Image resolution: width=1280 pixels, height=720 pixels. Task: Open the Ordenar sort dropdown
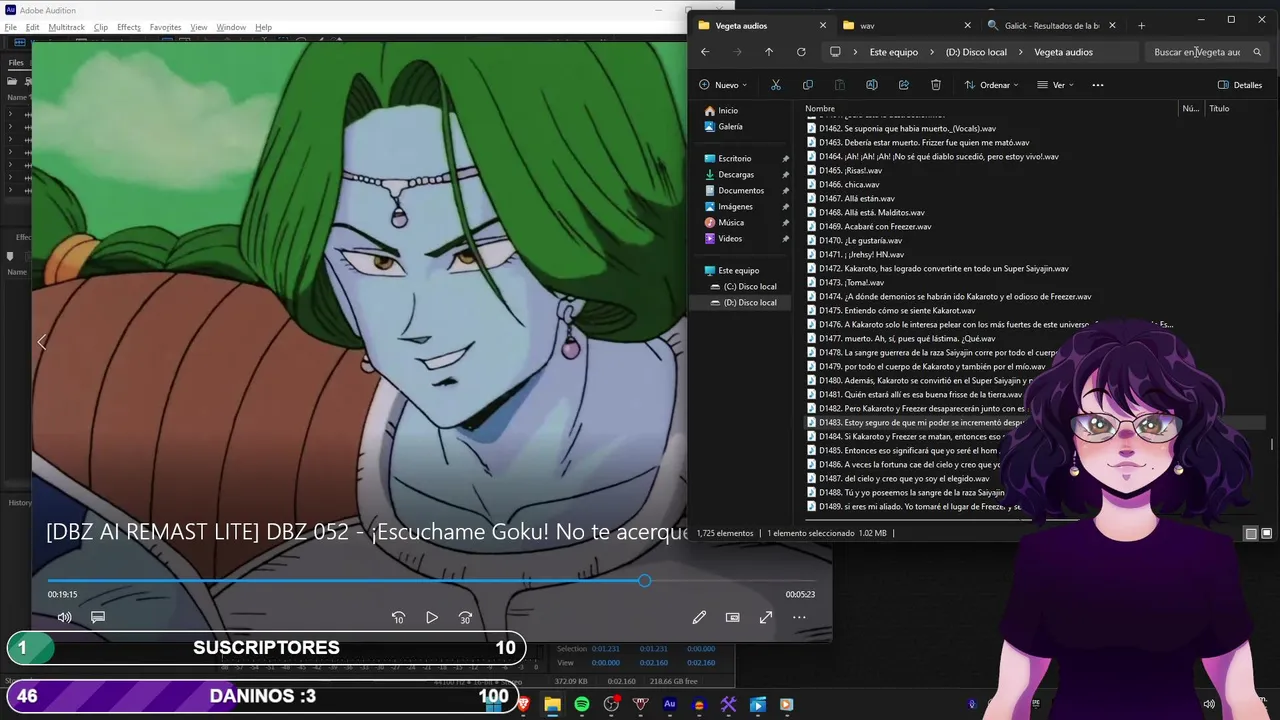click(x=991, y=85)
